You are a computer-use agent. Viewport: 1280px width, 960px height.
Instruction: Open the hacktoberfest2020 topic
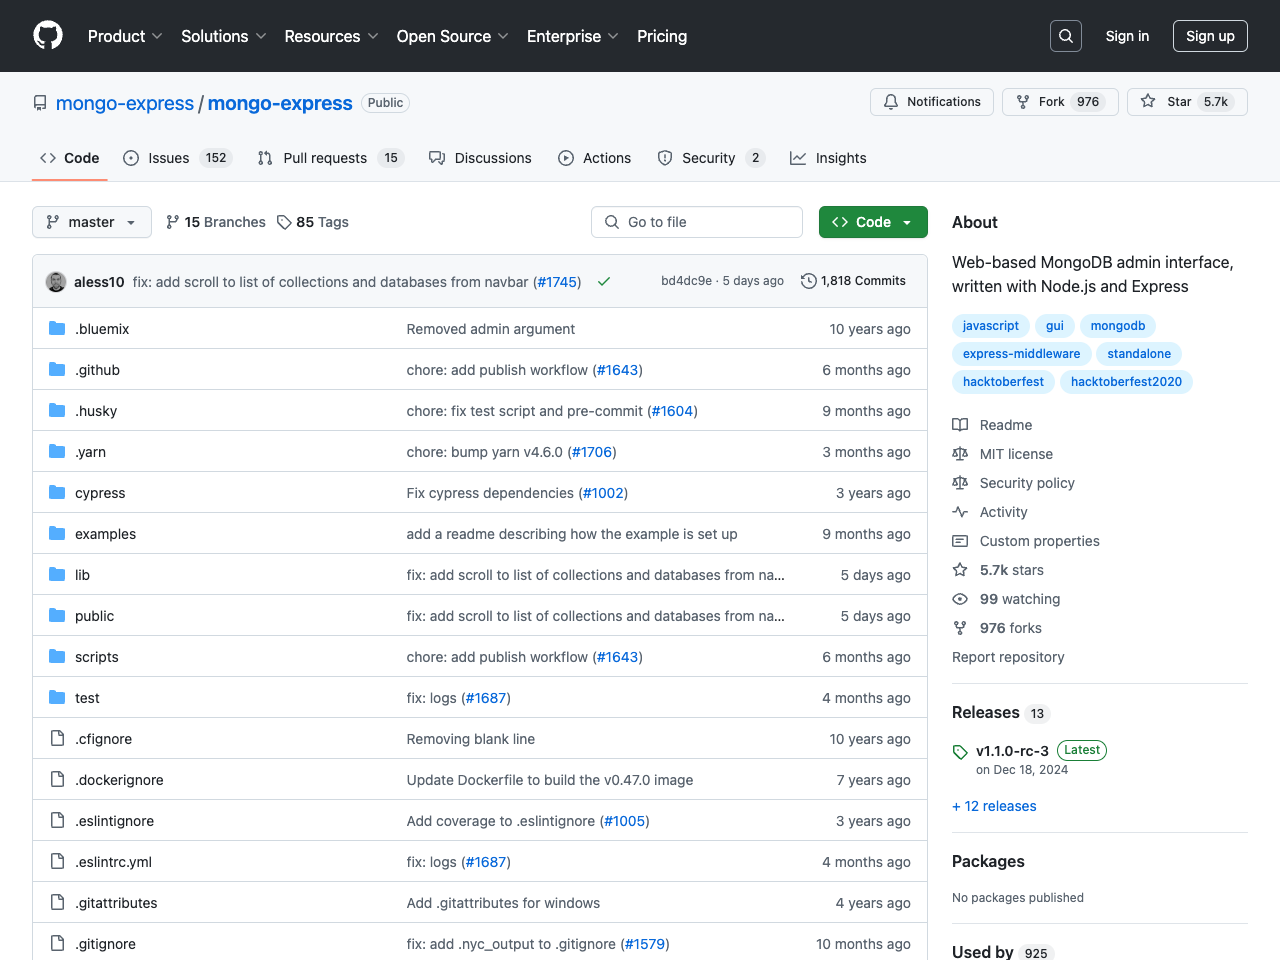click(1126, 382)
